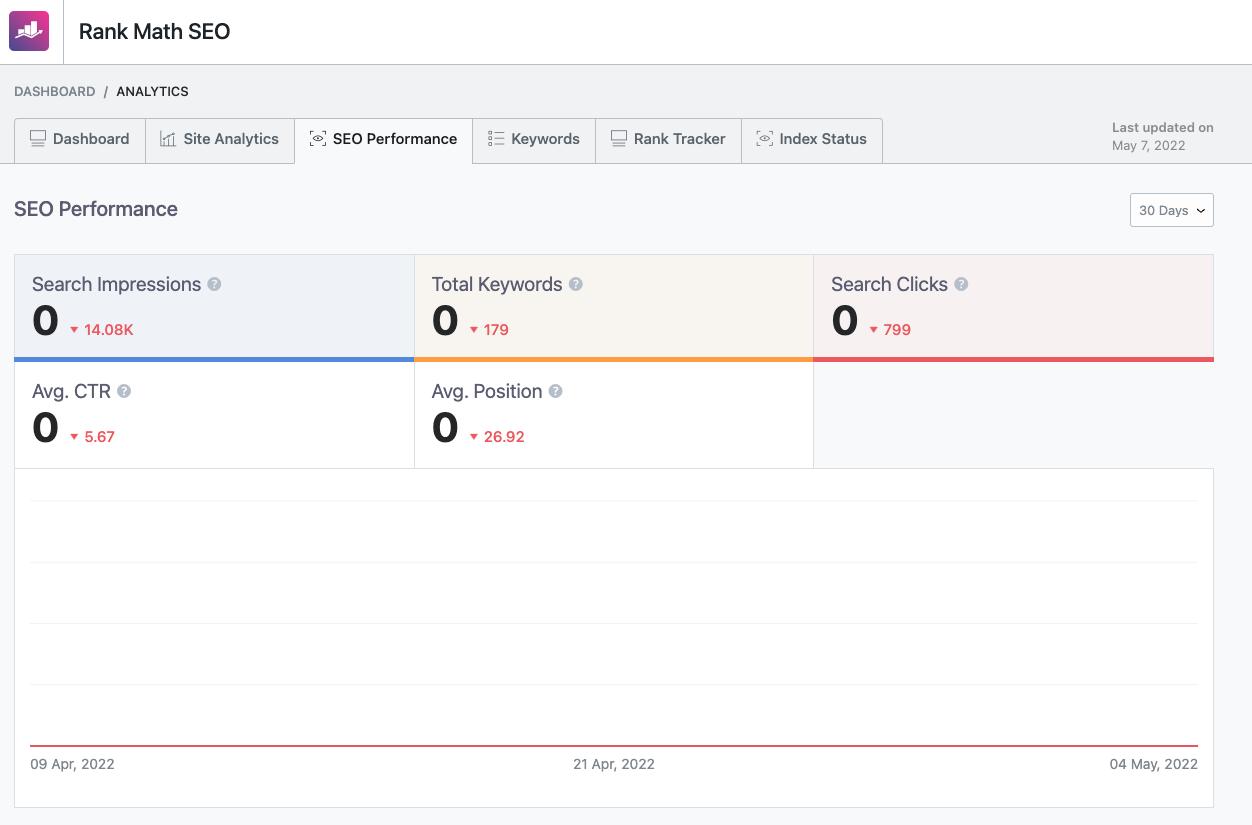The height and width of the screenshot is (825, 1252).
Task: Click the red line in the chart
Action: coord(614,745)
